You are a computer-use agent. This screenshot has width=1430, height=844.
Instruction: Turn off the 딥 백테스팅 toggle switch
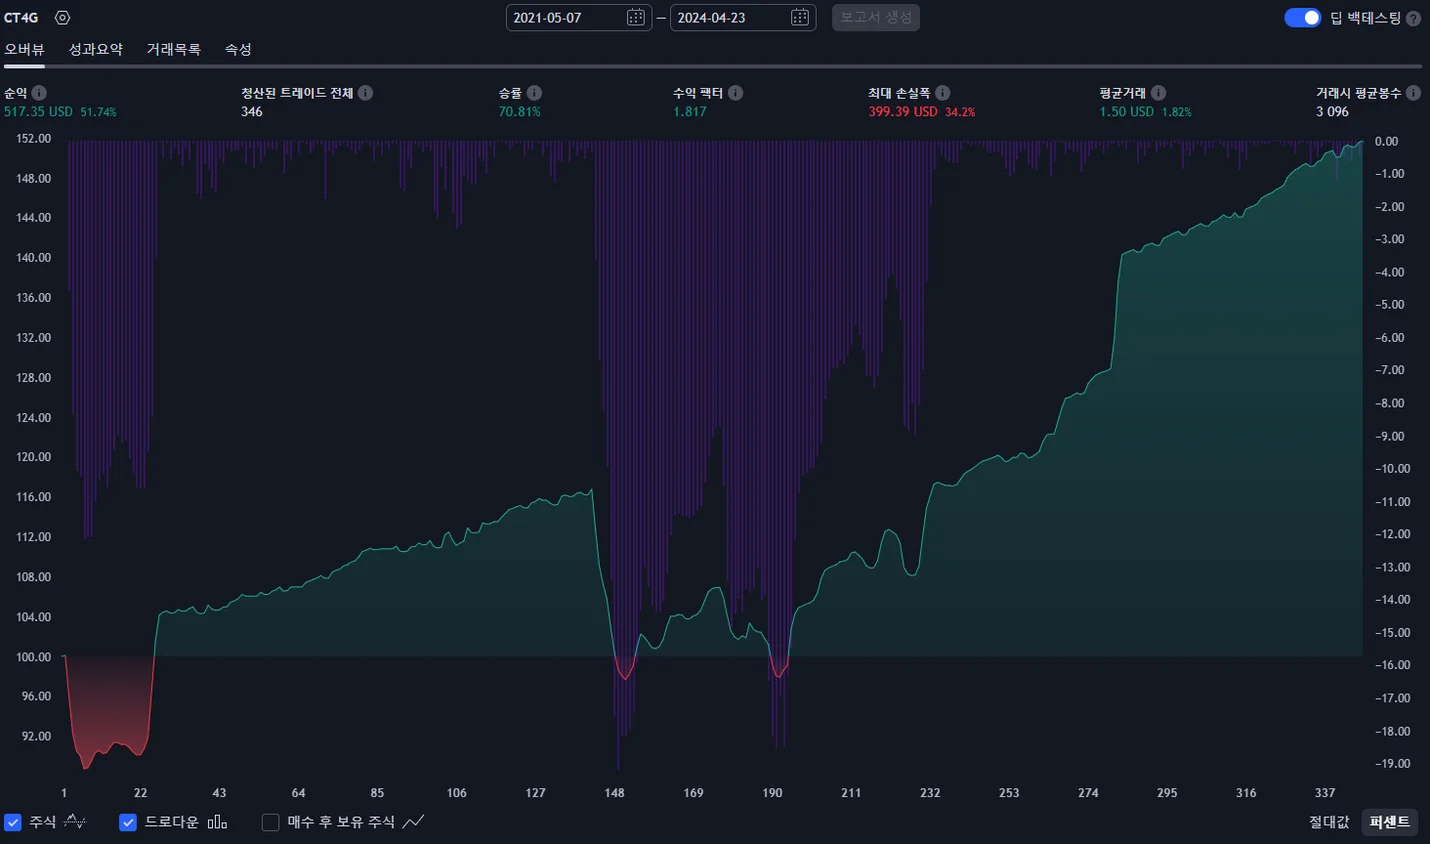[x=1302, y=18]
